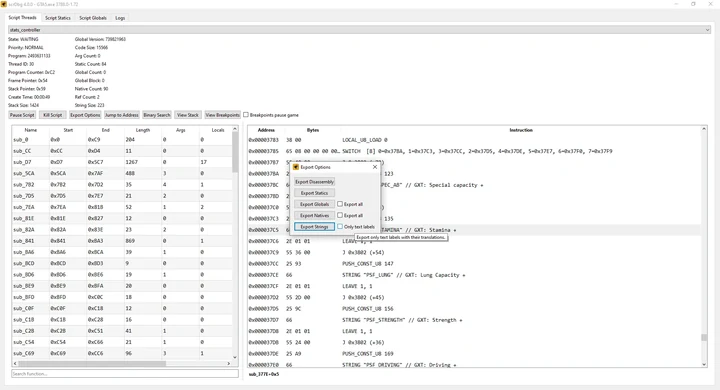Toggle the Breakpoints pause game checkbox
720x390 pixels.
click(x=246, y=115)
